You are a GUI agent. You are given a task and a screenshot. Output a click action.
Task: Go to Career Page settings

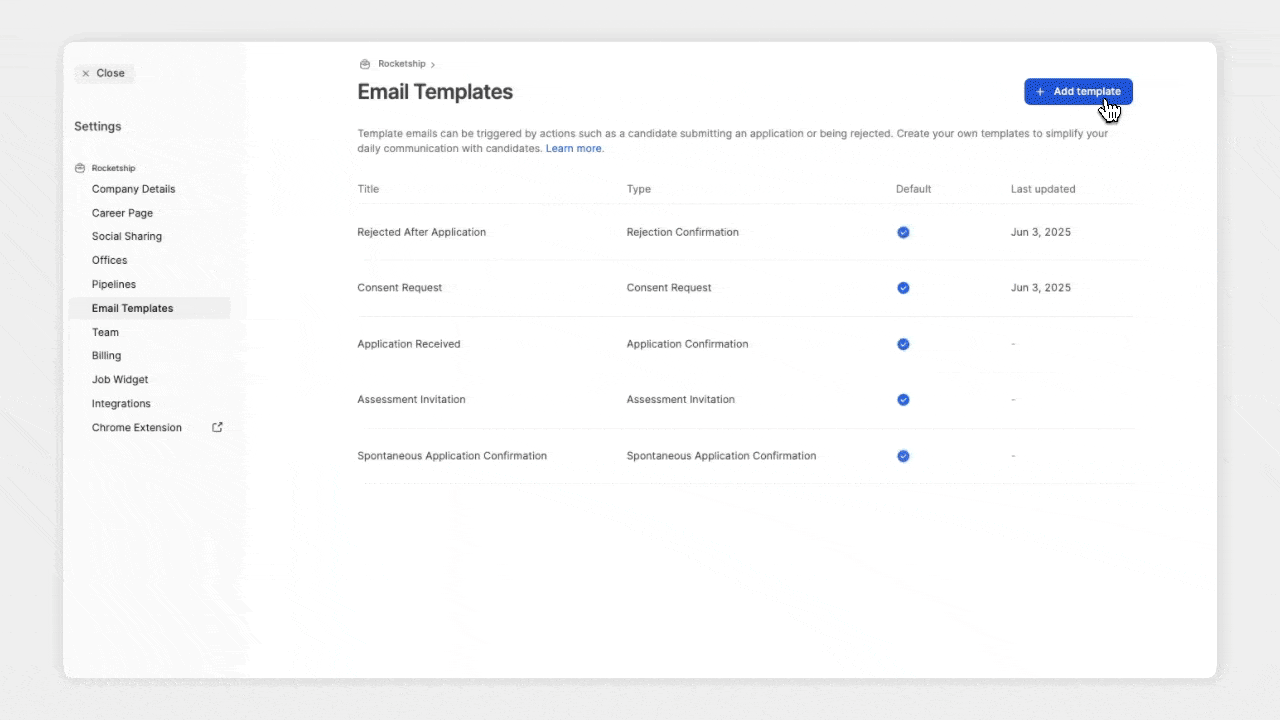(x=122, y=213)
